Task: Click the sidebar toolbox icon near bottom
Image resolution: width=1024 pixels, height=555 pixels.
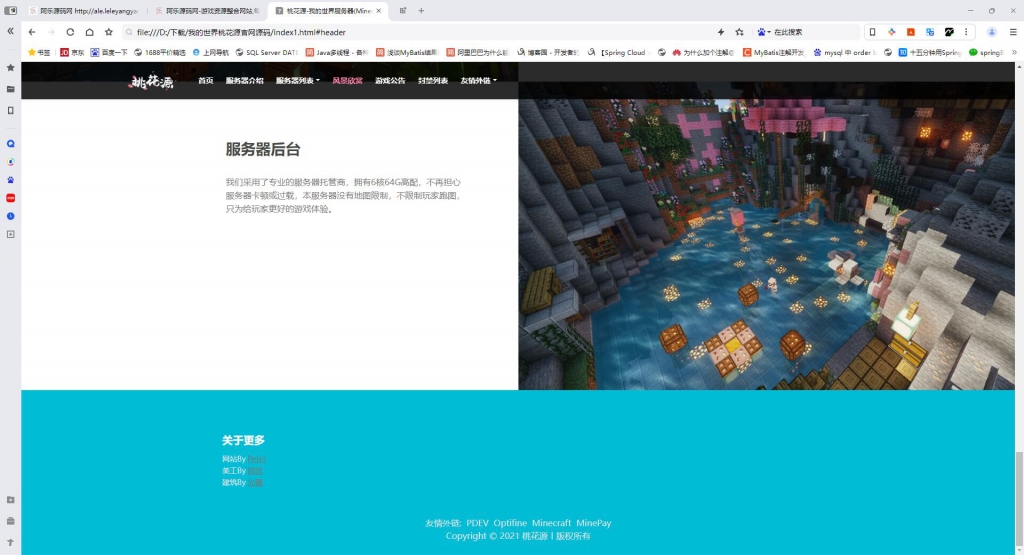Action: 10,521
